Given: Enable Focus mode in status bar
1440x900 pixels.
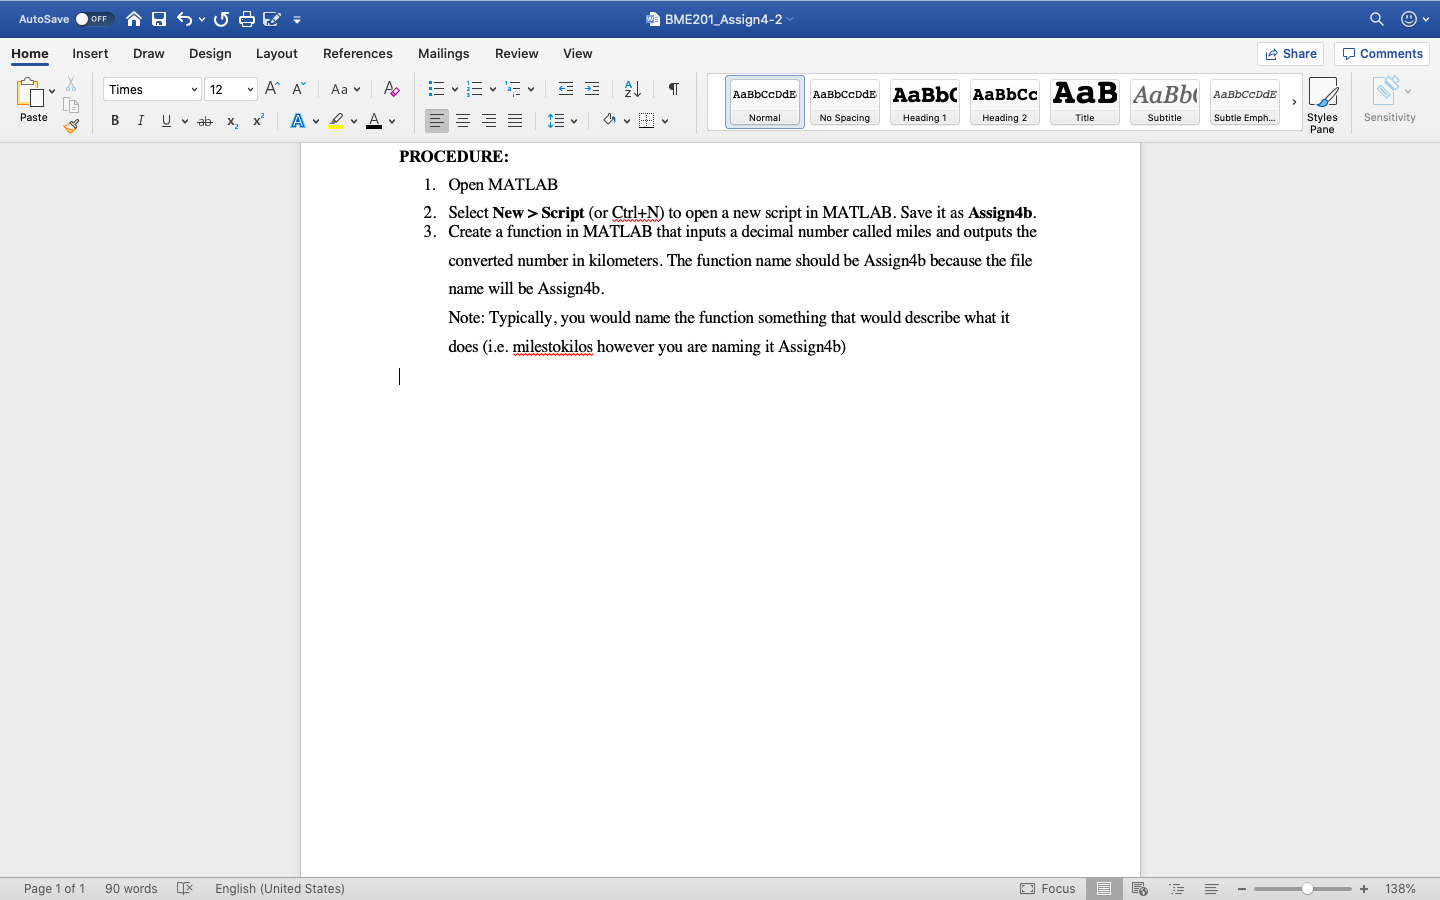Looking at the screenshot, I should [x=1048, y=888].
